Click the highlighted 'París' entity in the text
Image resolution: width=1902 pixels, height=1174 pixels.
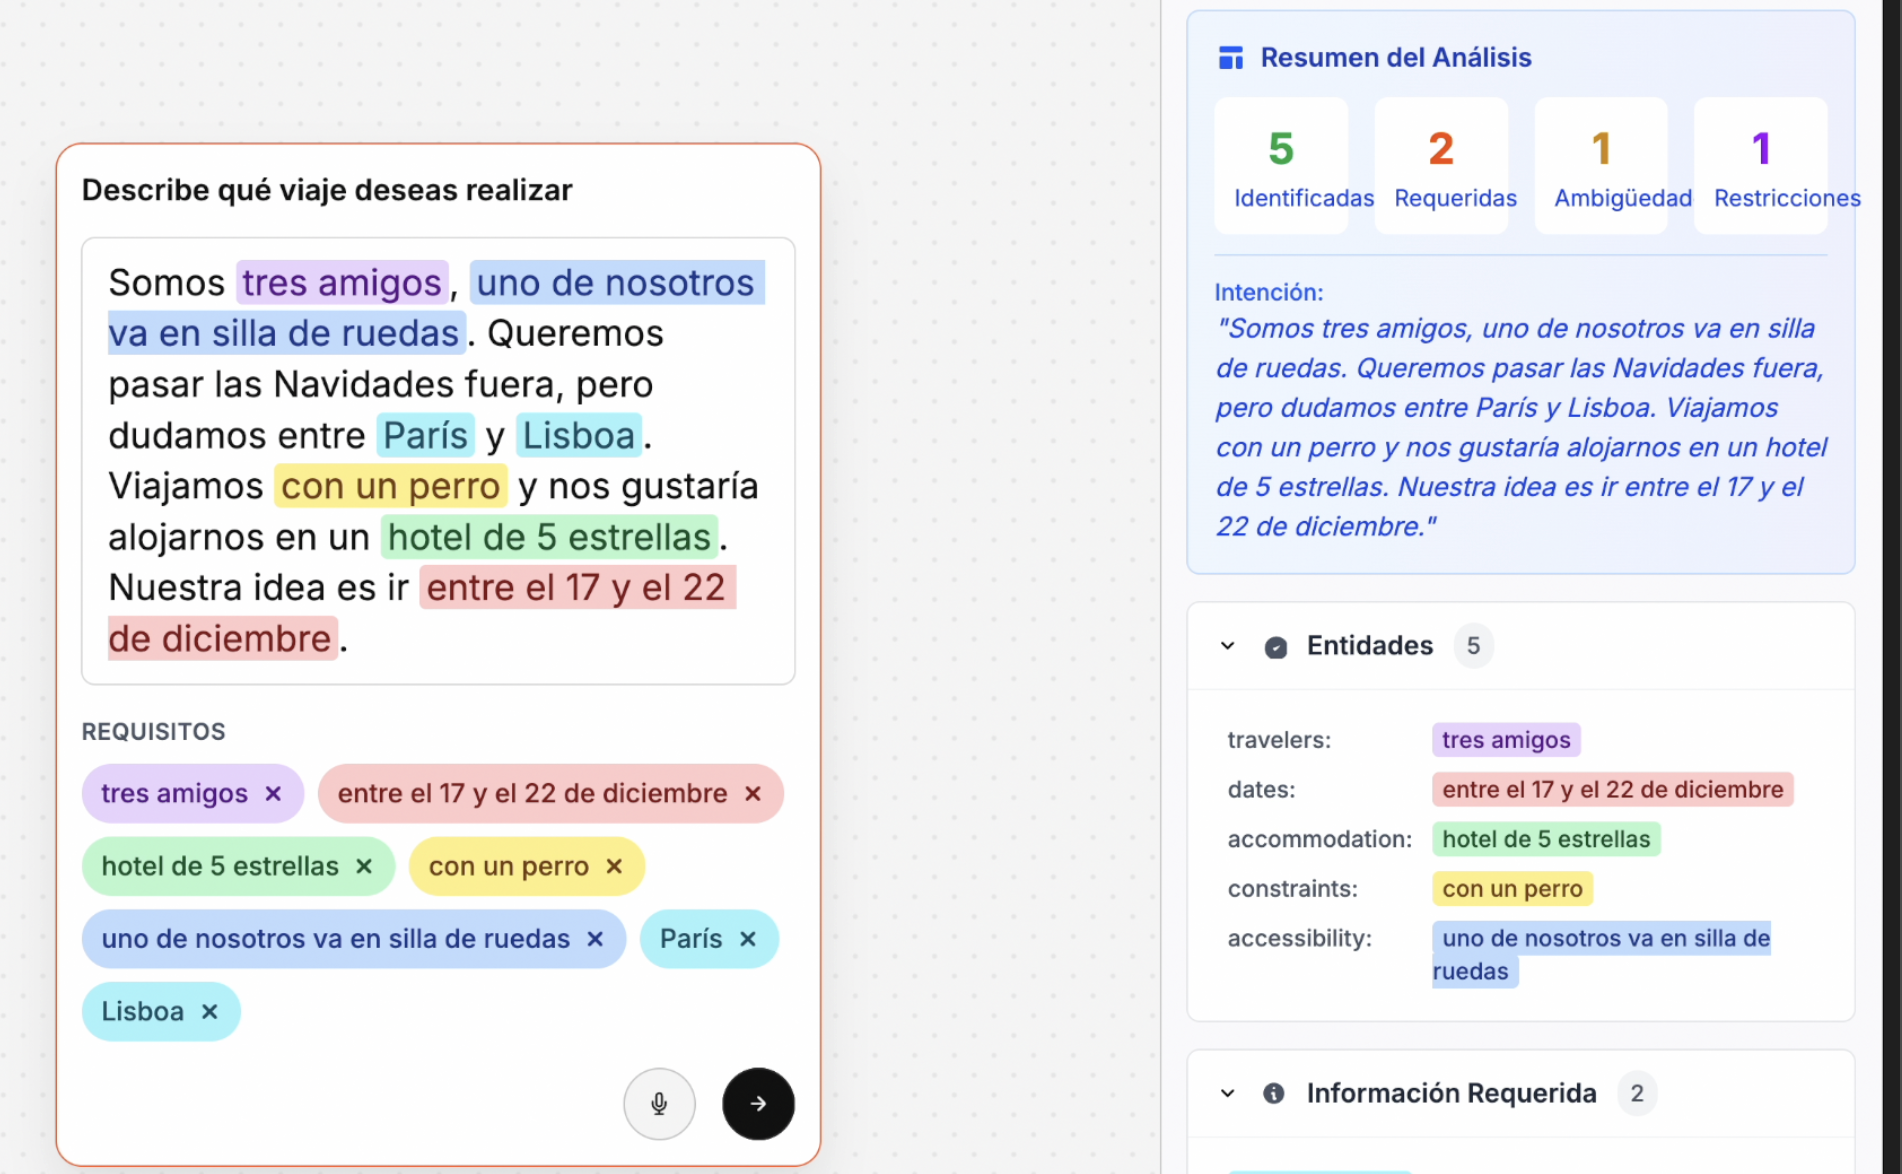coord(425,435)
